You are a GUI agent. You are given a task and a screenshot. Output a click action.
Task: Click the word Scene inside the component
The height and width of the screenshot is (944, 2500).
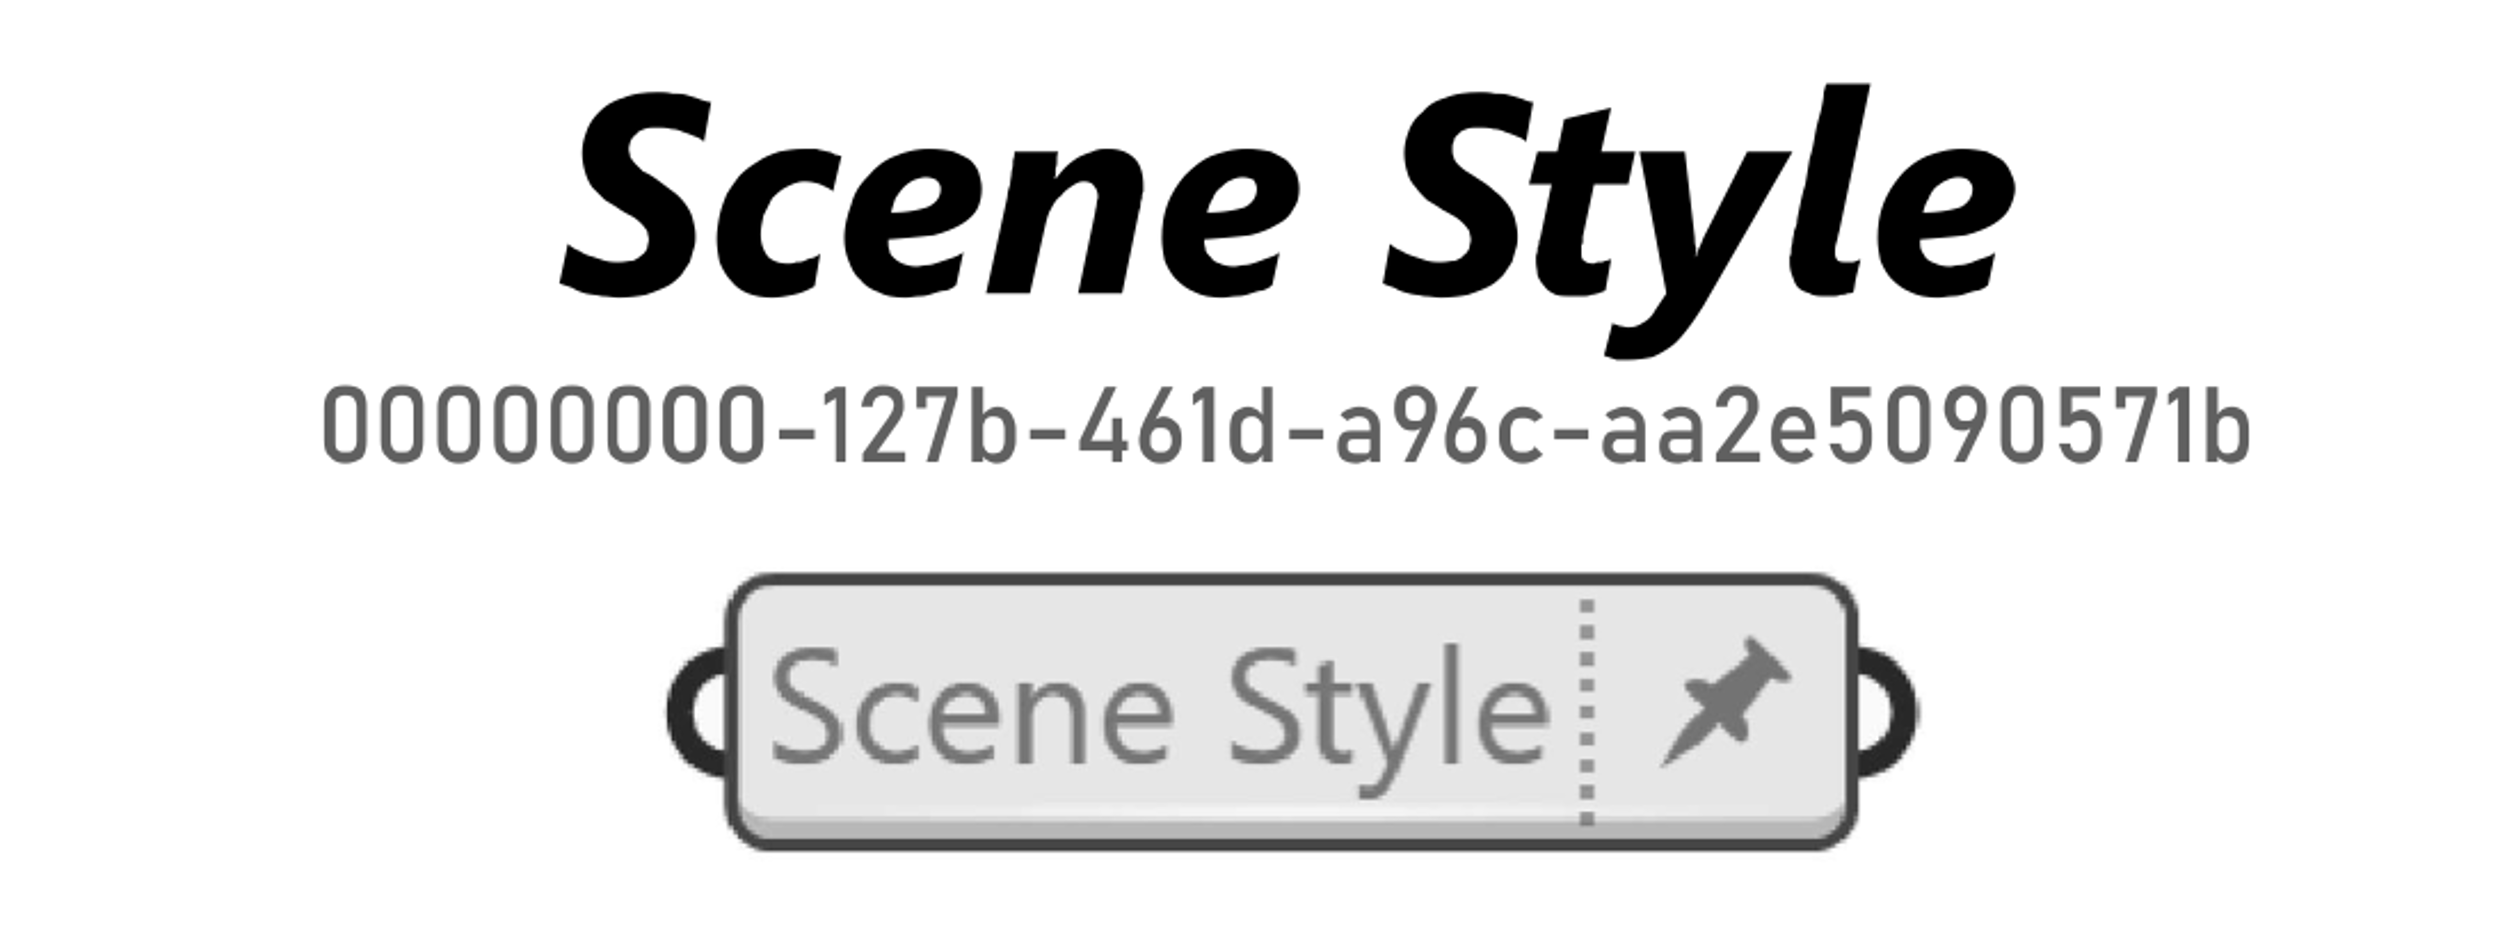click(970, 706)
